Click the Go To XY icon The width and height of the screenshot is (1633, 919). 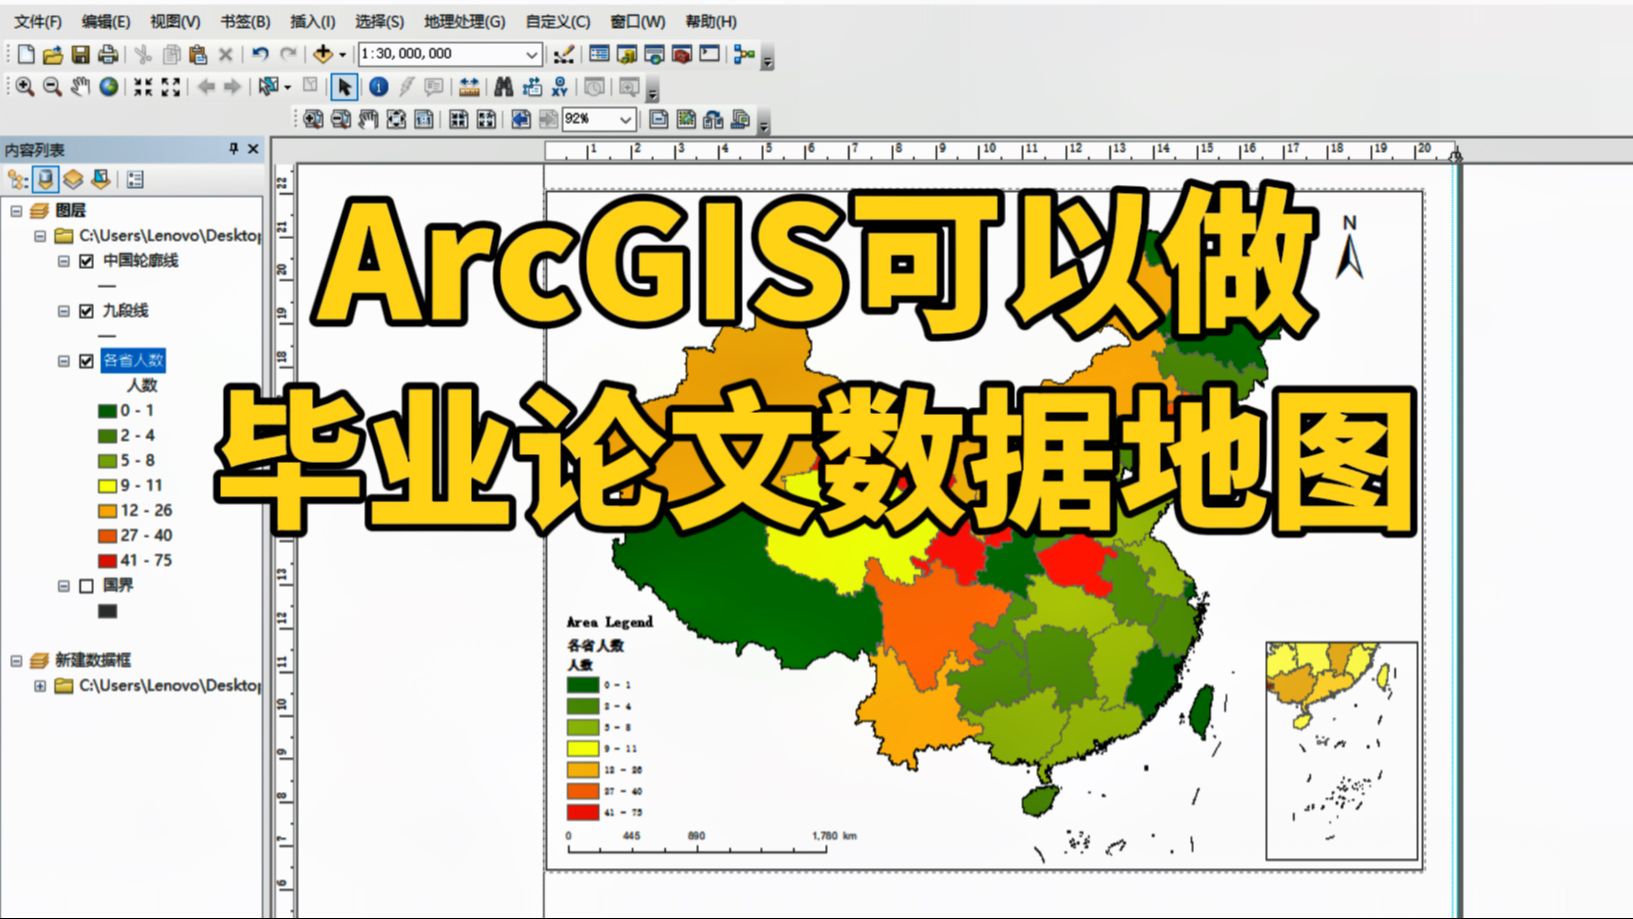tap(559, 87)
